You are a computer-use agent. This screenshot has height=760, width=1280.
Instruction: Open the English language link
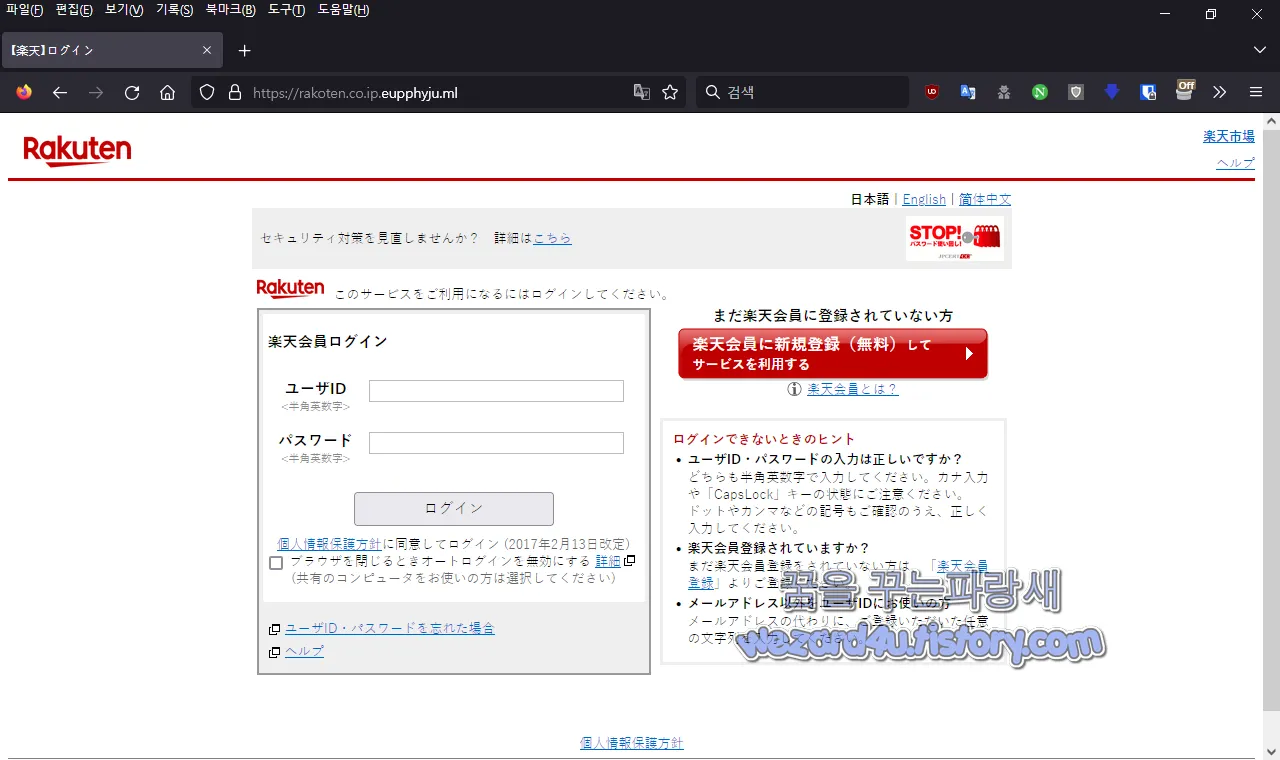coord(924,199)
